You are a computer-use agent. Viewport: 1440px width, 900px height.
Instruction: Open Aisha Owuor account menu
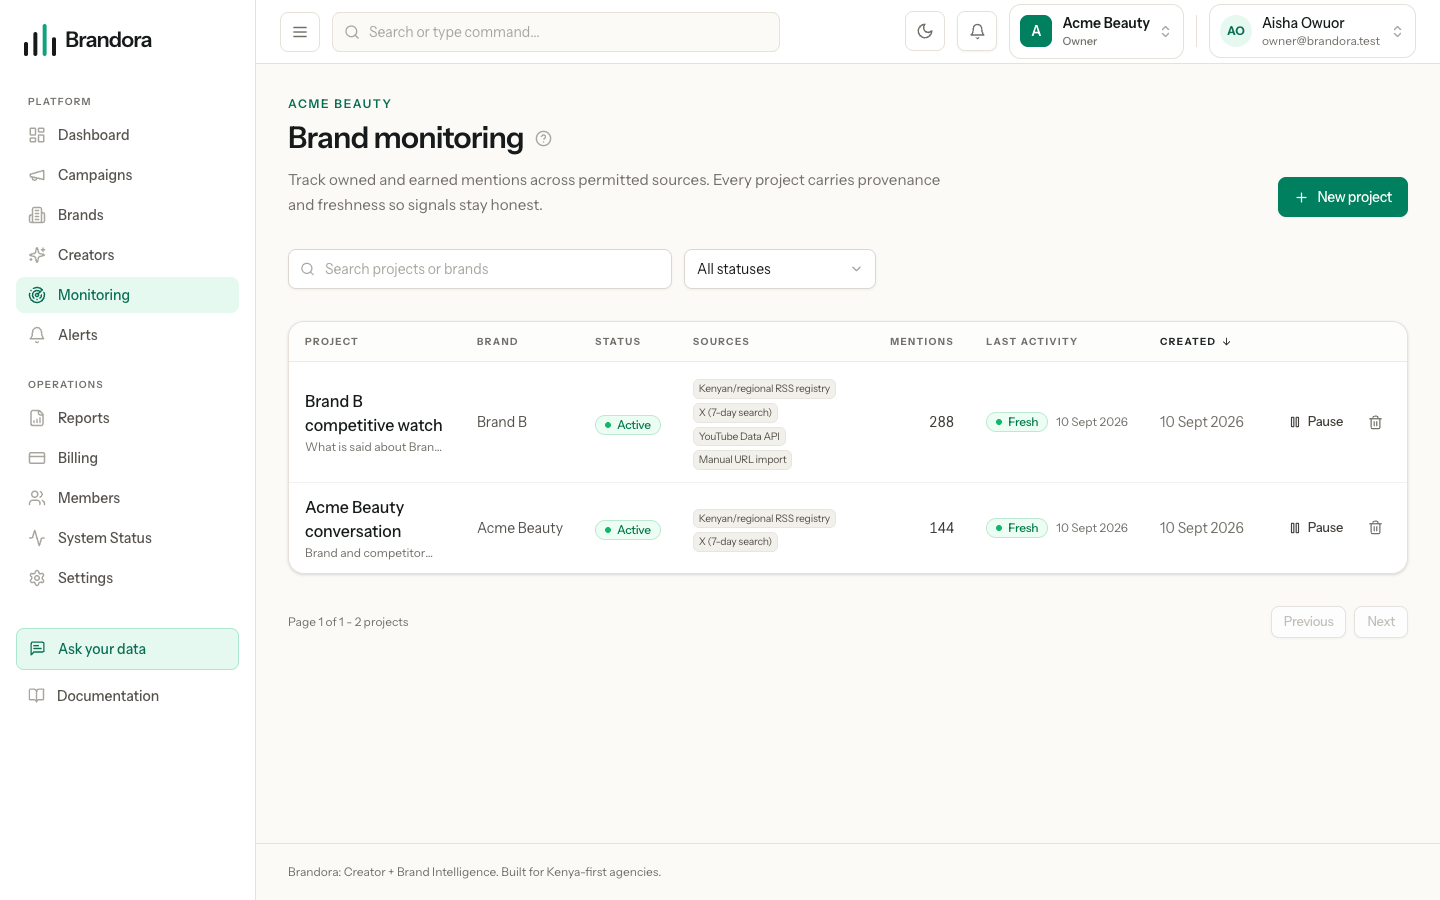1312,31
